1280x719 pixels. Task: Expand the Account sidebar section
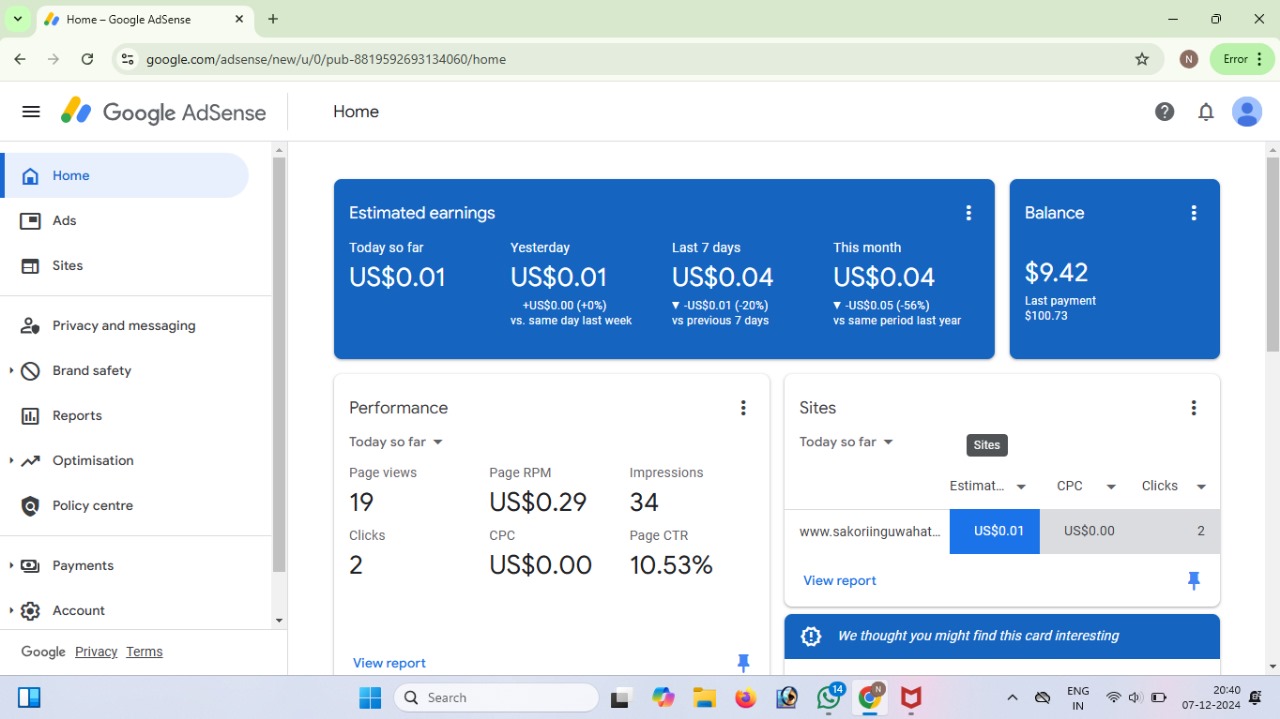click(11, 611)
